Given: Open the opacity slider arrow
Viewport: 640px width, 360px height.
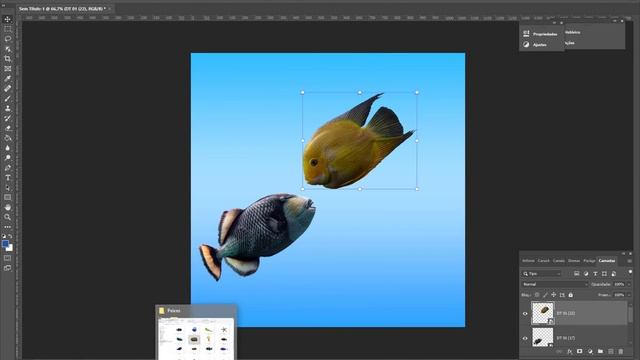Looking at the screenshot, I should coord(629,284).
